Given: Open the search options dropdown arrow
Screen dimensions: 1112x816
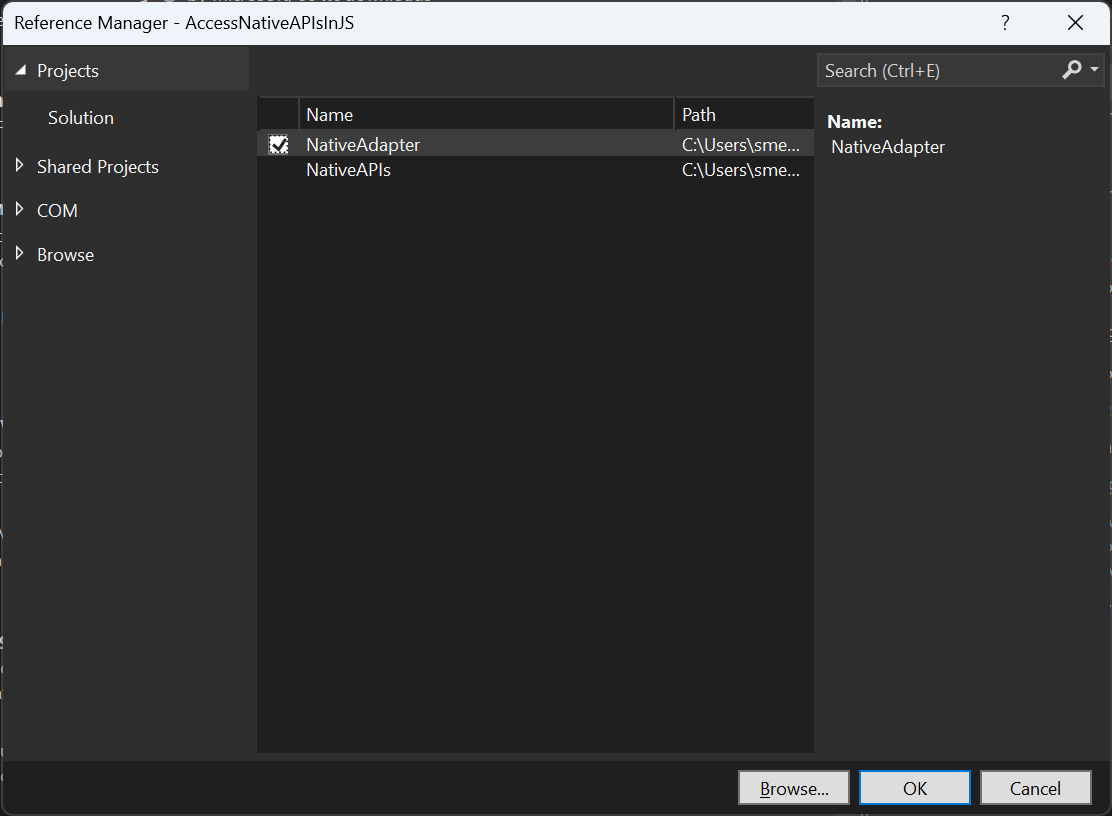Looking at the screenshot, I should click(1091, 70).
